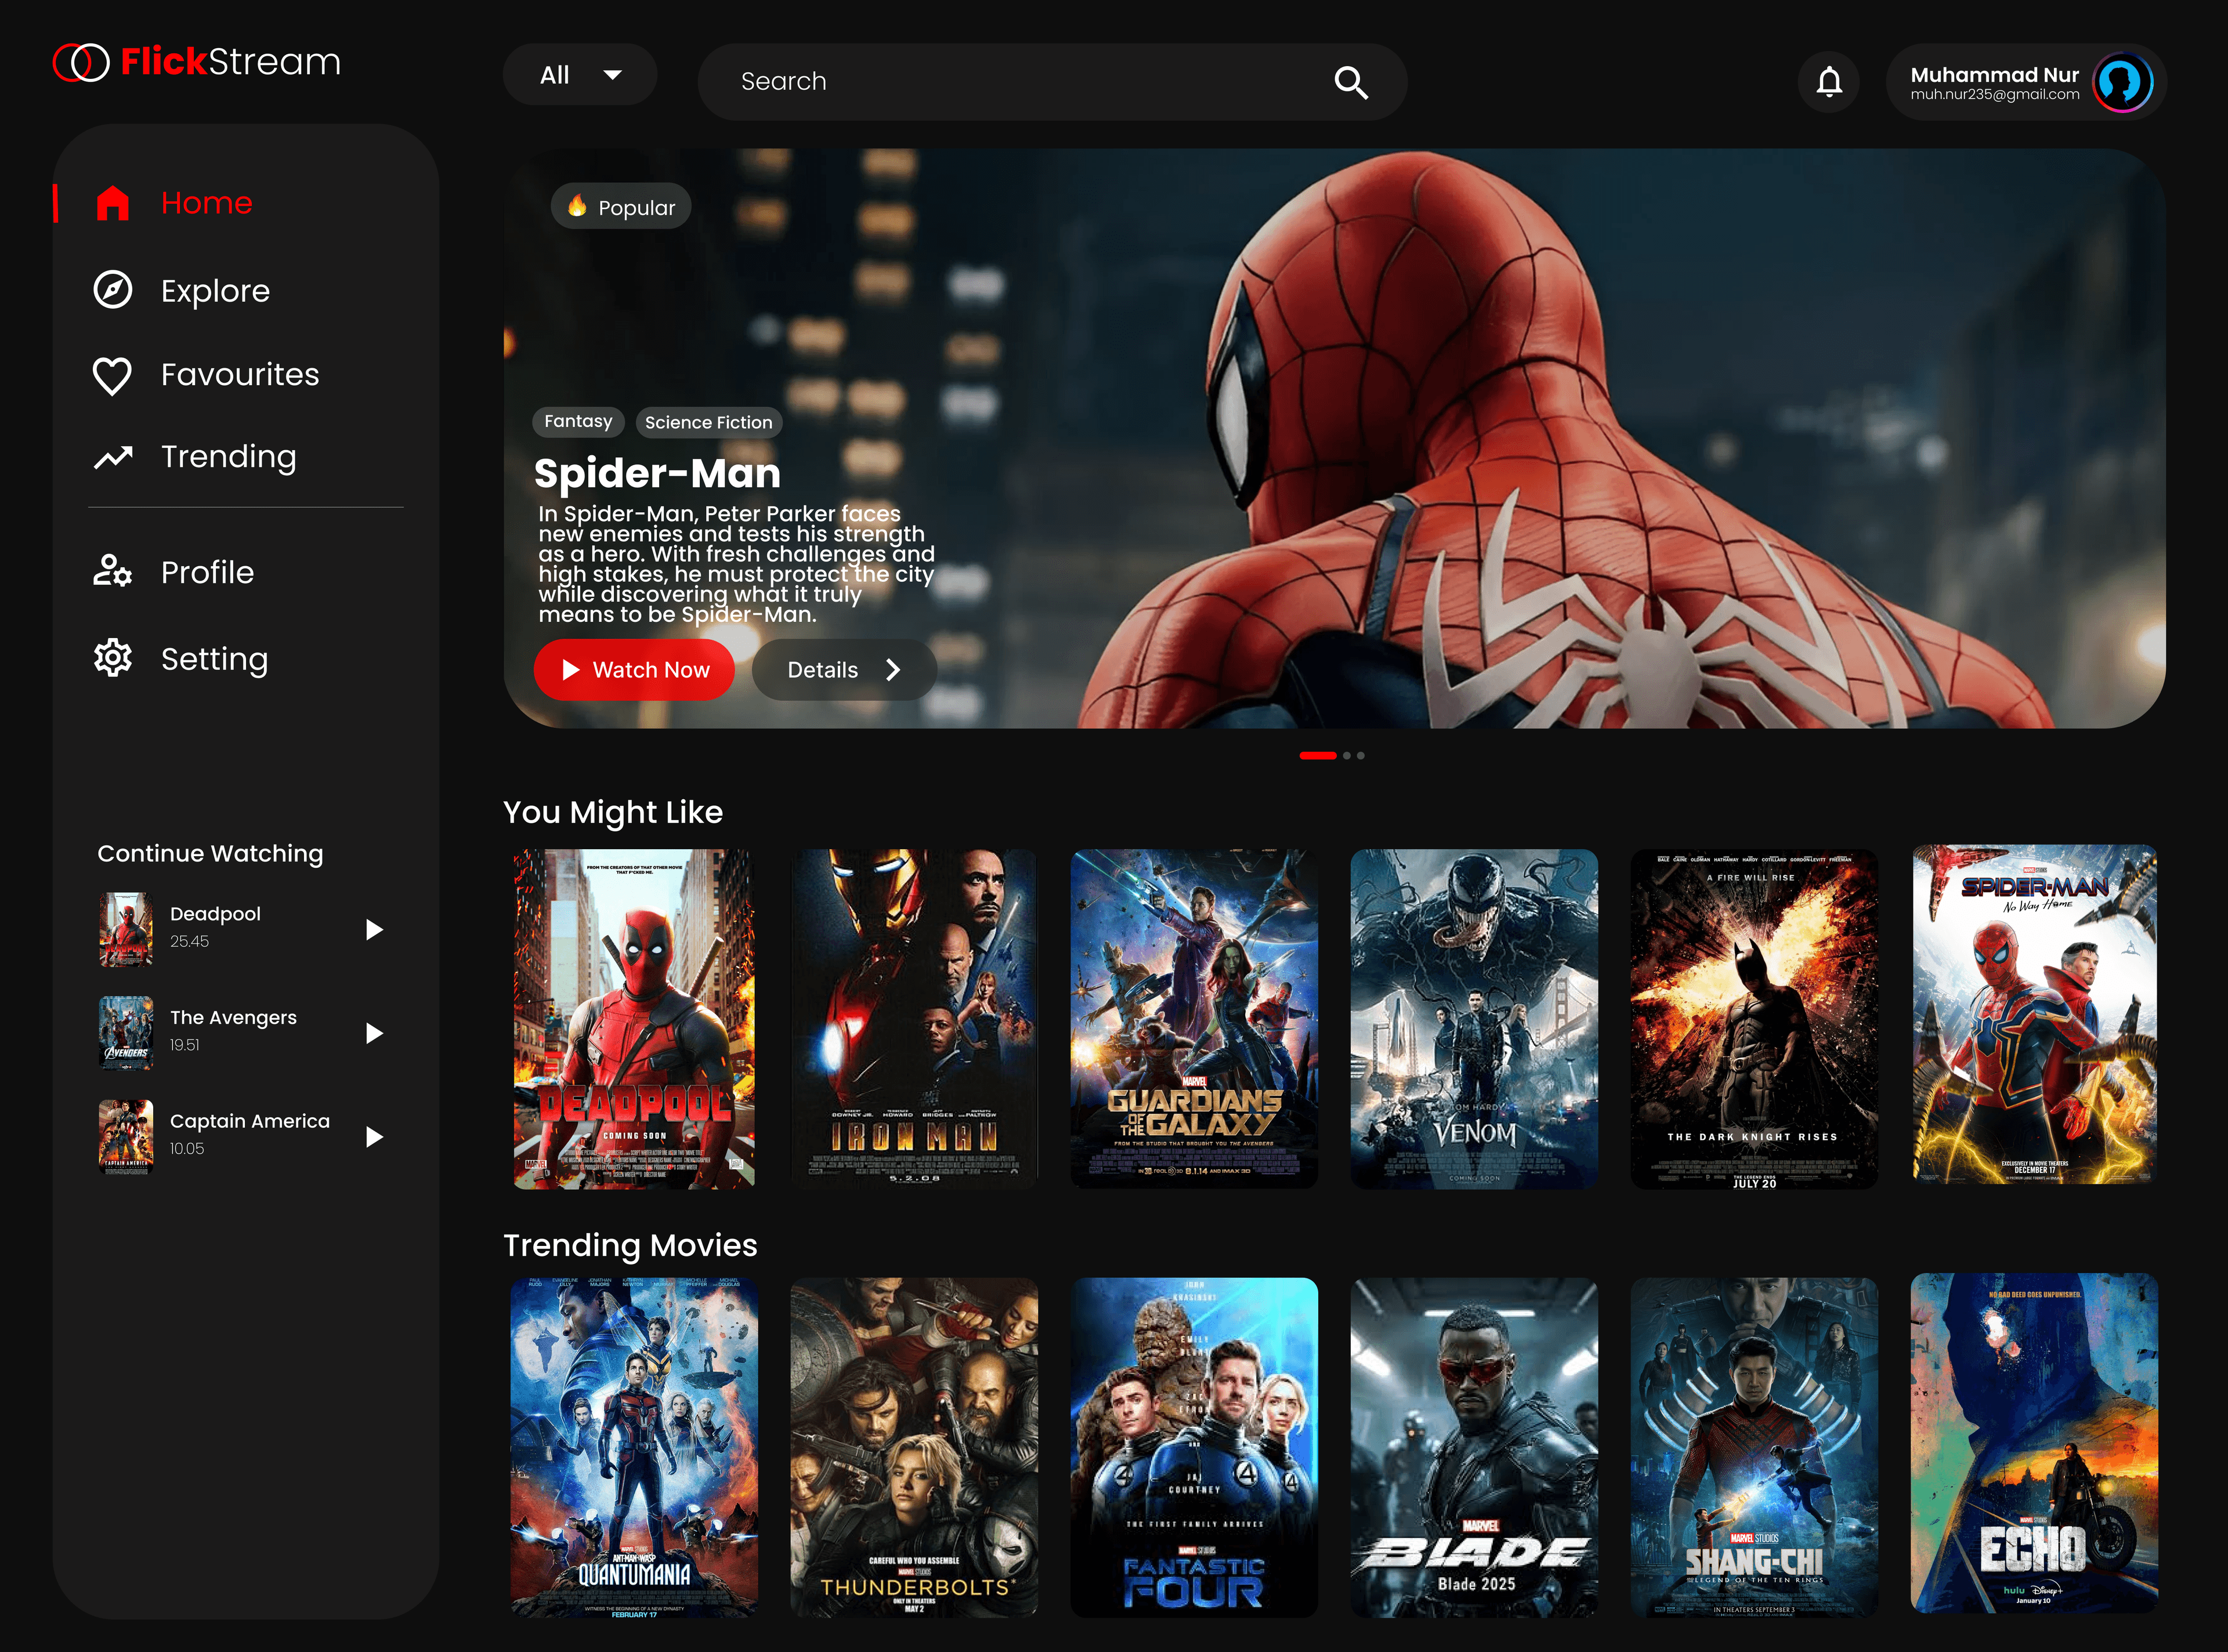Open the Venom movie poster
The width and height of the screenshot is (2228, 1652).
[x=1474, y=1019]
